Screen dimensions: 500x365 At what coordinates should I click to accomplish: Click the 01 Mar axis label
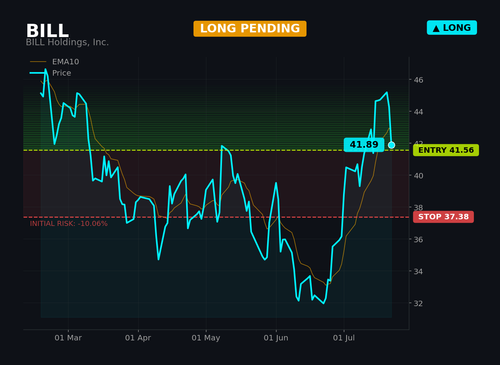(68, 338)
